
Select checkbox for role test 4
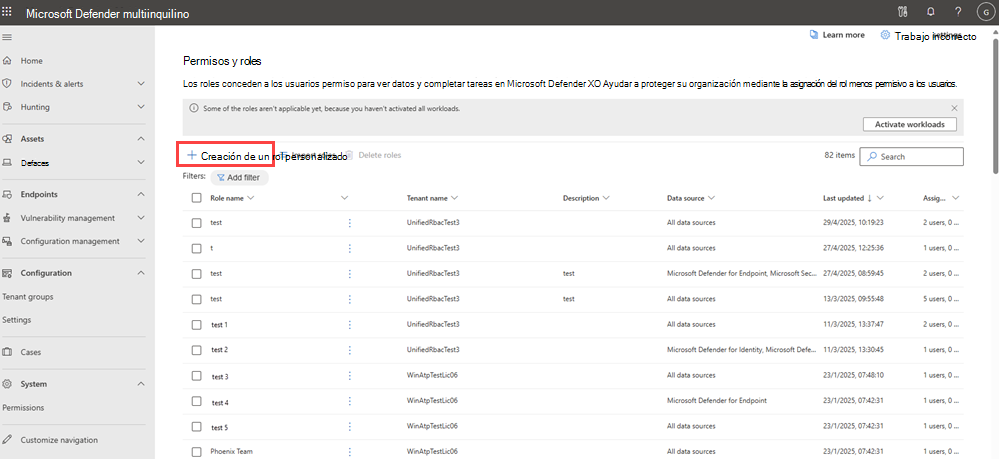(196, 401)
